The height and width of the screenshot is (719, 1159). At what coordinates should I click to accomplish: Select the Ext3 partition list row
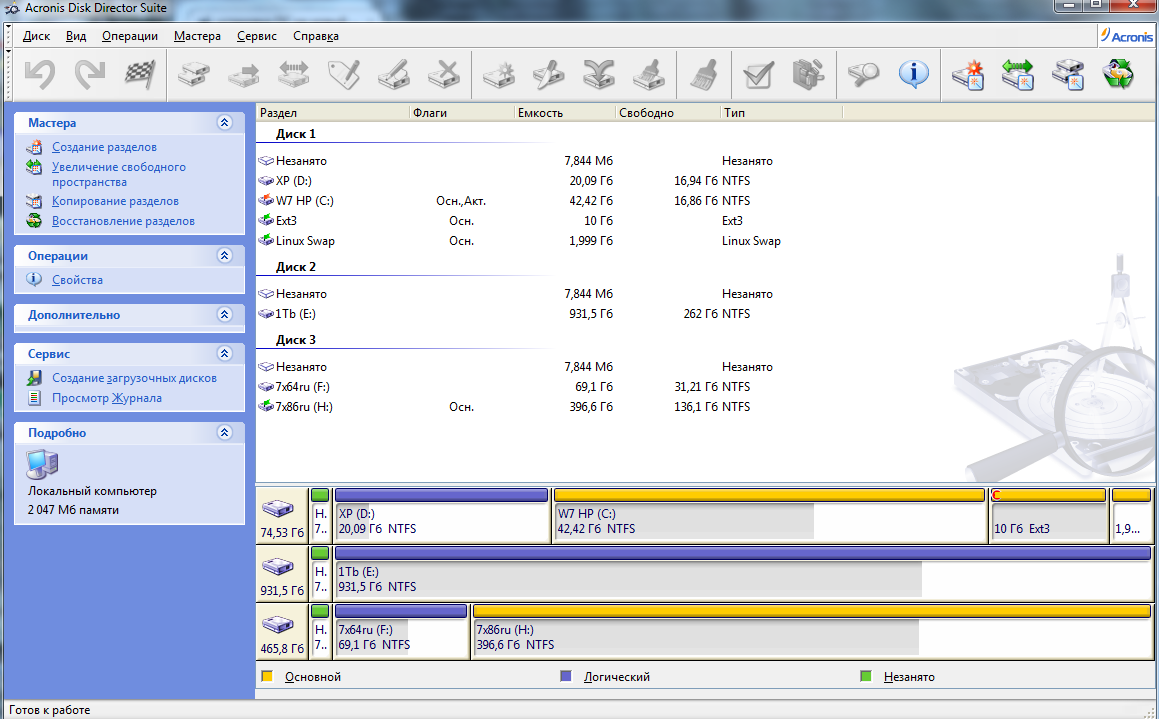(549, 221)
